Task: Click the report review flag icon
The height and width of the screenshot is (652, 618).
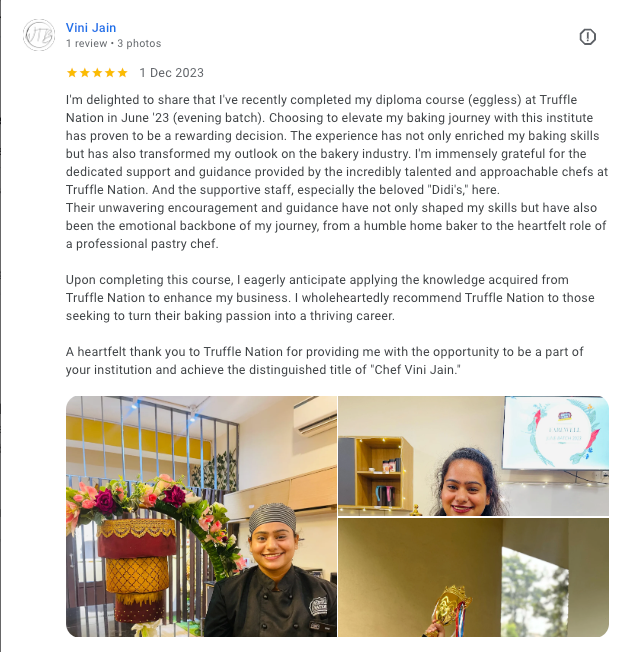Action: click(x=587, y=37)
